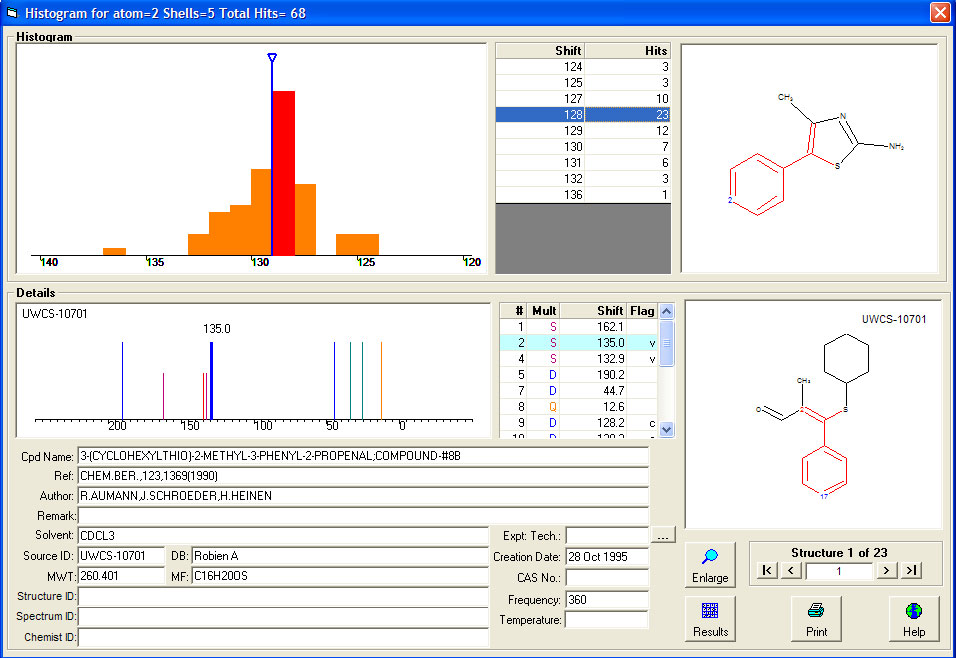Go to the previous structure

tap(790, 570)
